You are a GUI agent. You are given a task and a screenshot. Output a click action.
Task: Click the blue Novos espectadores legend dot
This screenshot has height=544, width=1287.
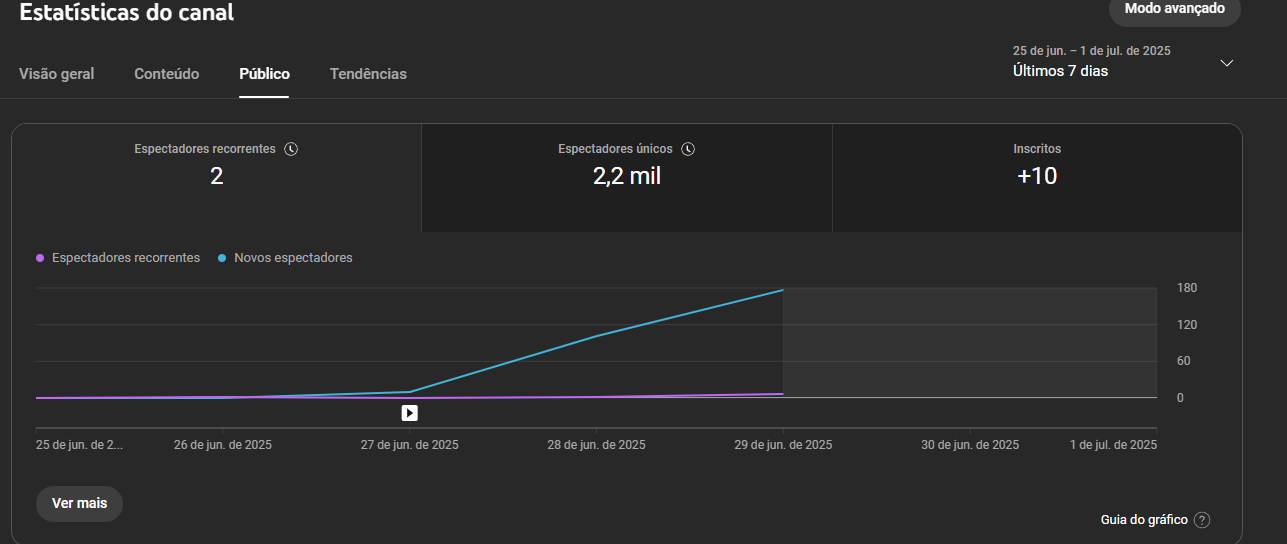click(222, 258)
